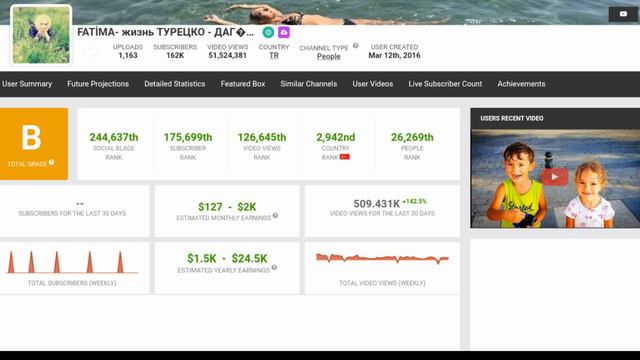The image size is (640, 360).
Task: Click the Total Video Views (Weekly) chart
Action: click(x=382, y=258)
